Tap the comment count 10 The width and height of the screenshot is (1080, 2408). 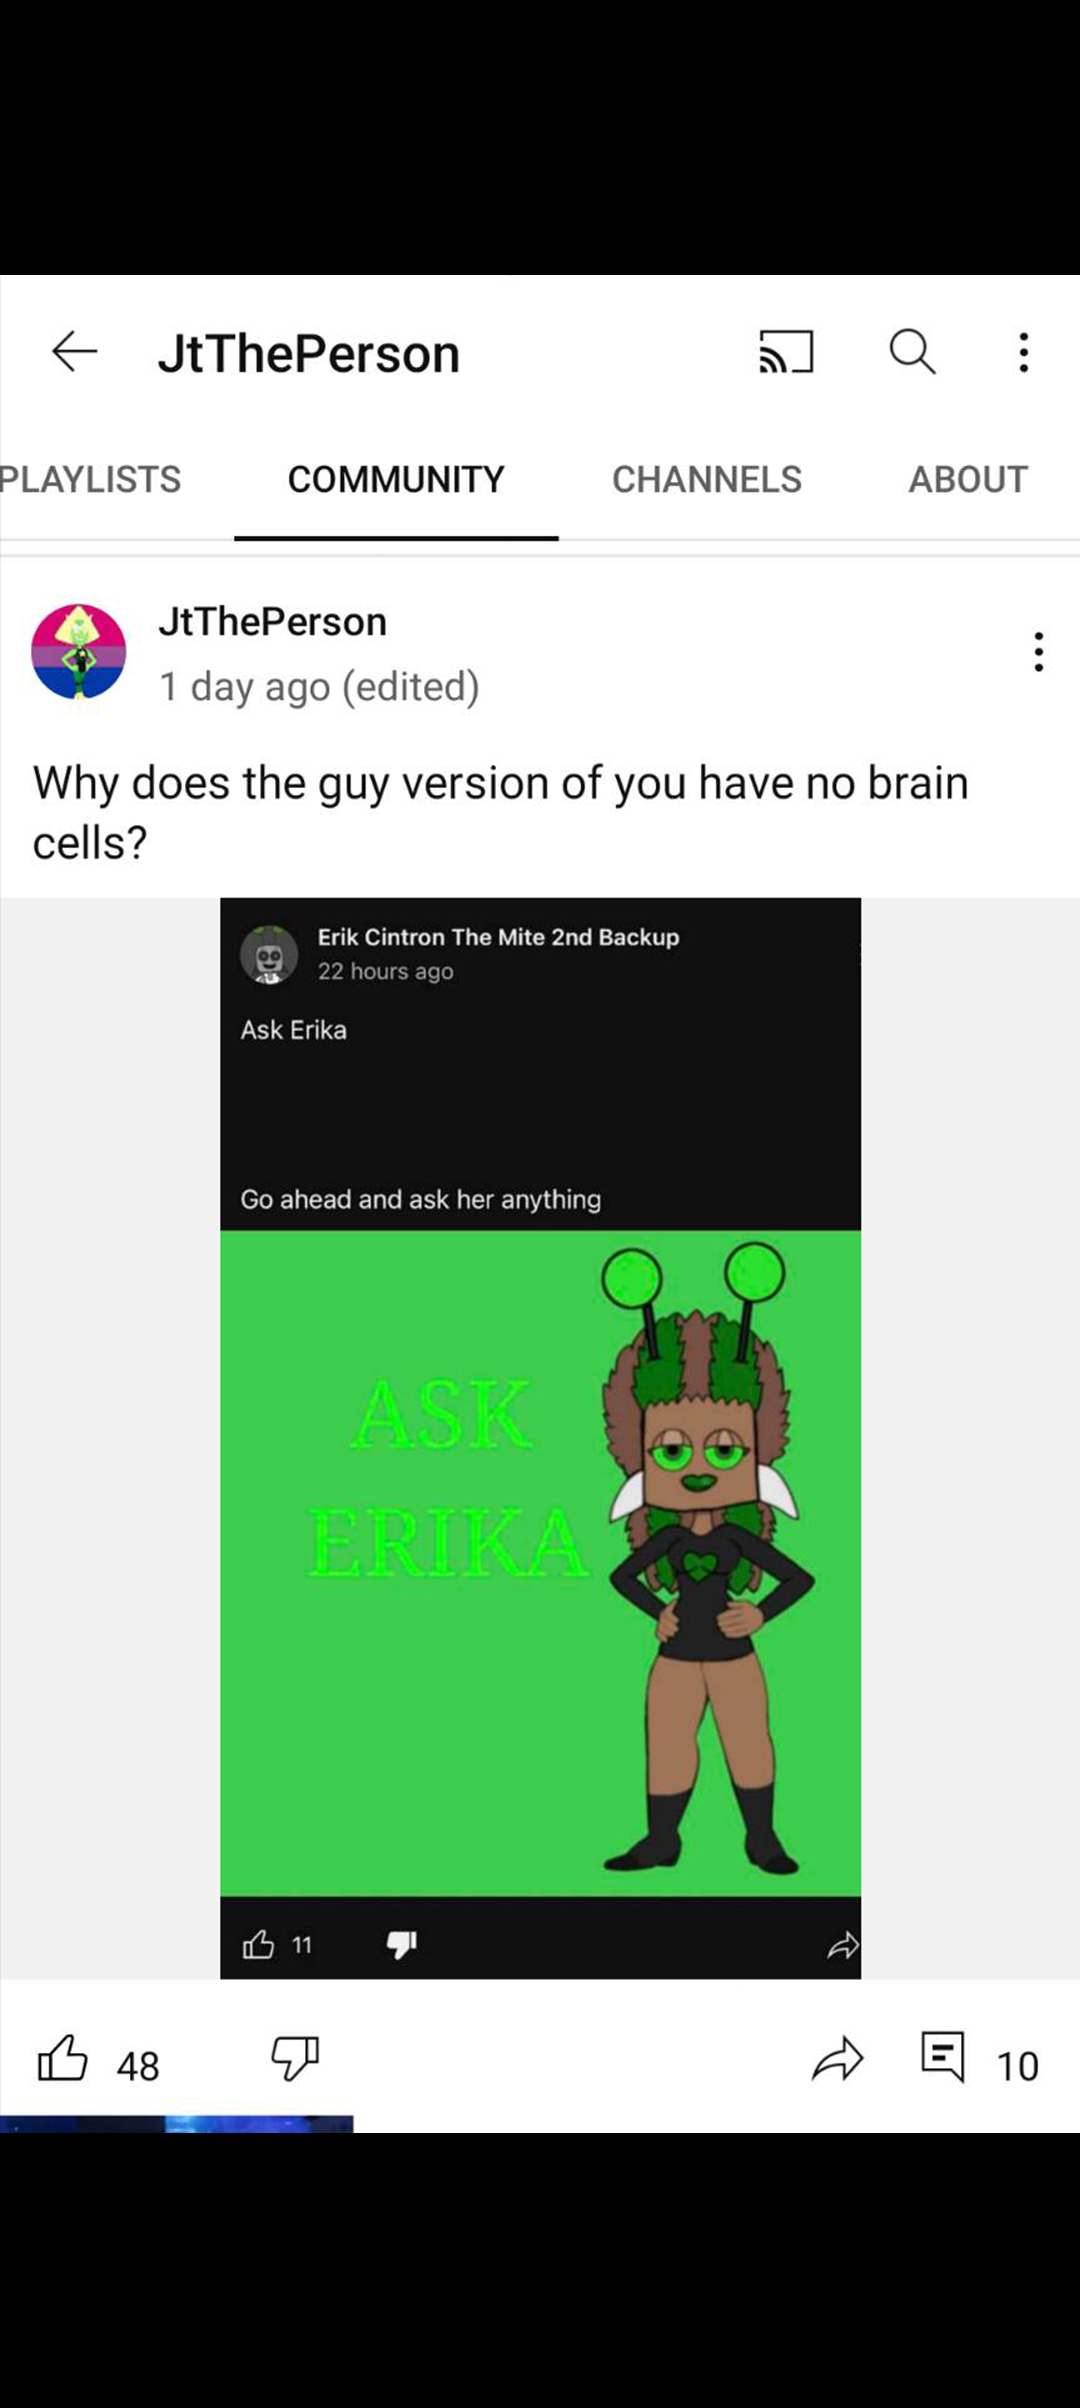point(1017,2066)
